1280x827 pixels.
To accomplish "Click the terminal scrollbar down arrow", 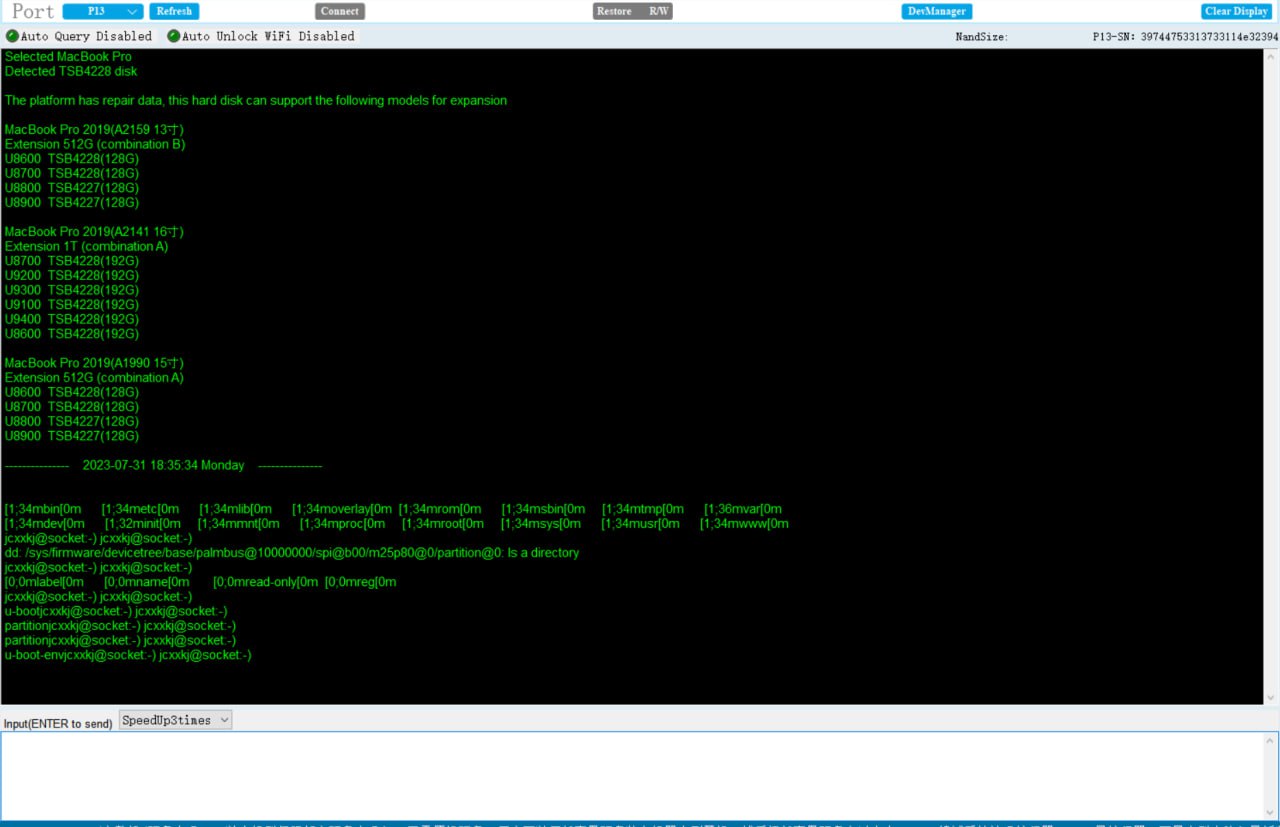I will [1271, 697].
